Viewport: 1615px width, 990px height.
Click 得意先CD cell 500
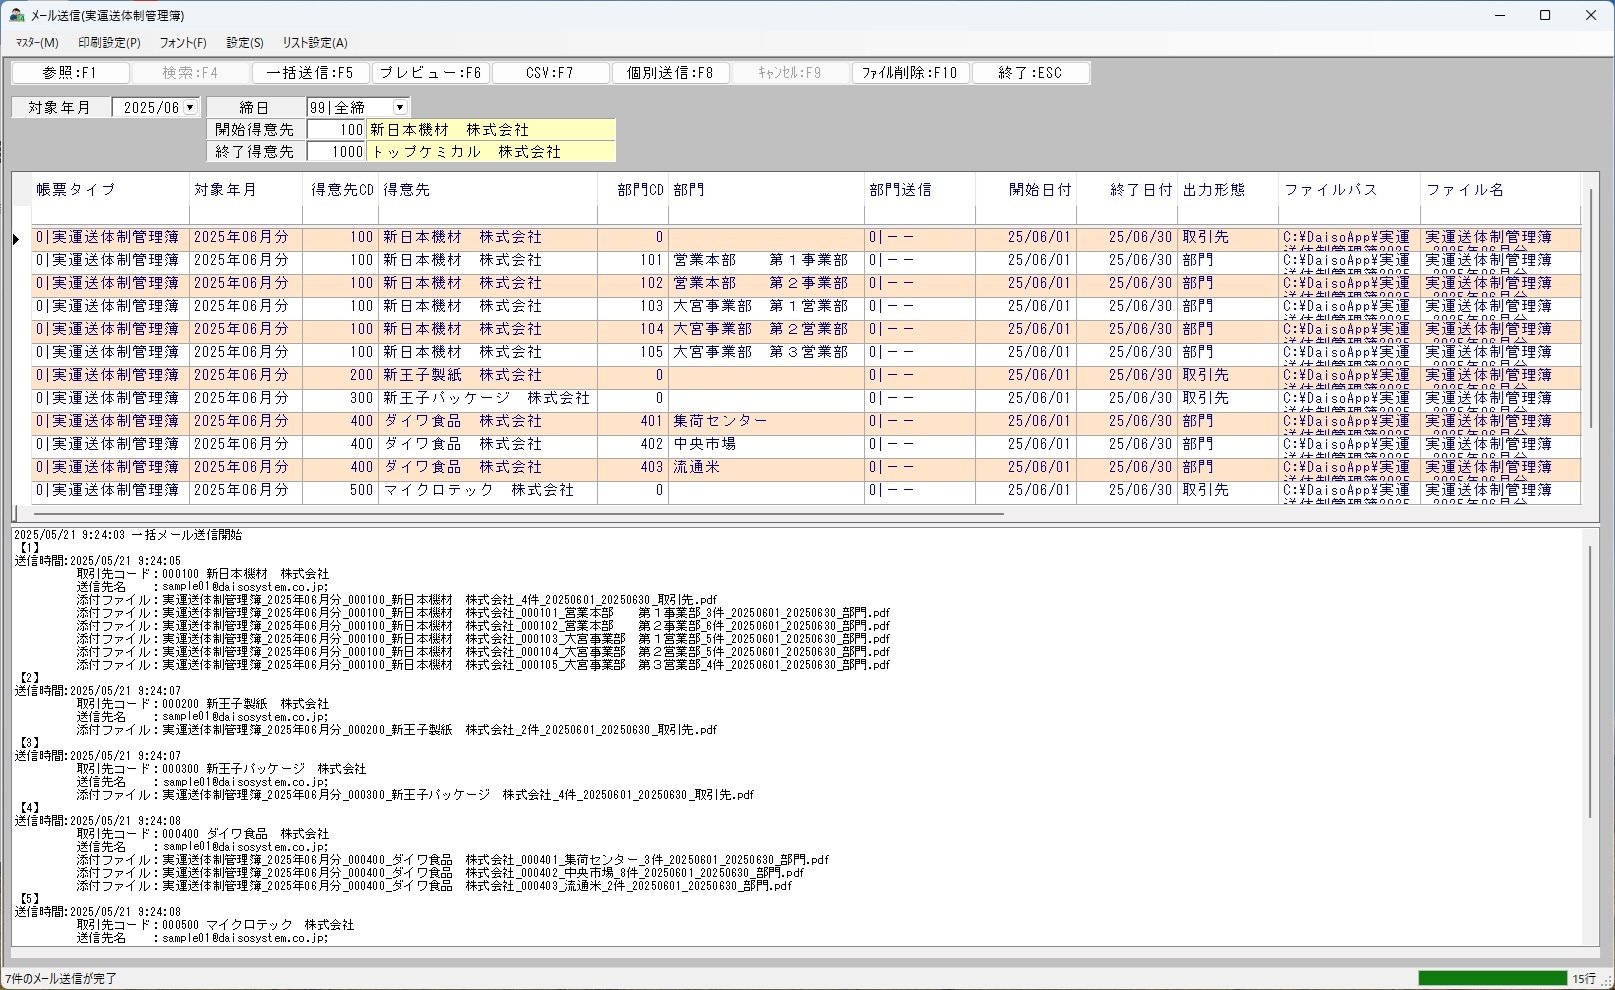click(340, 491)
